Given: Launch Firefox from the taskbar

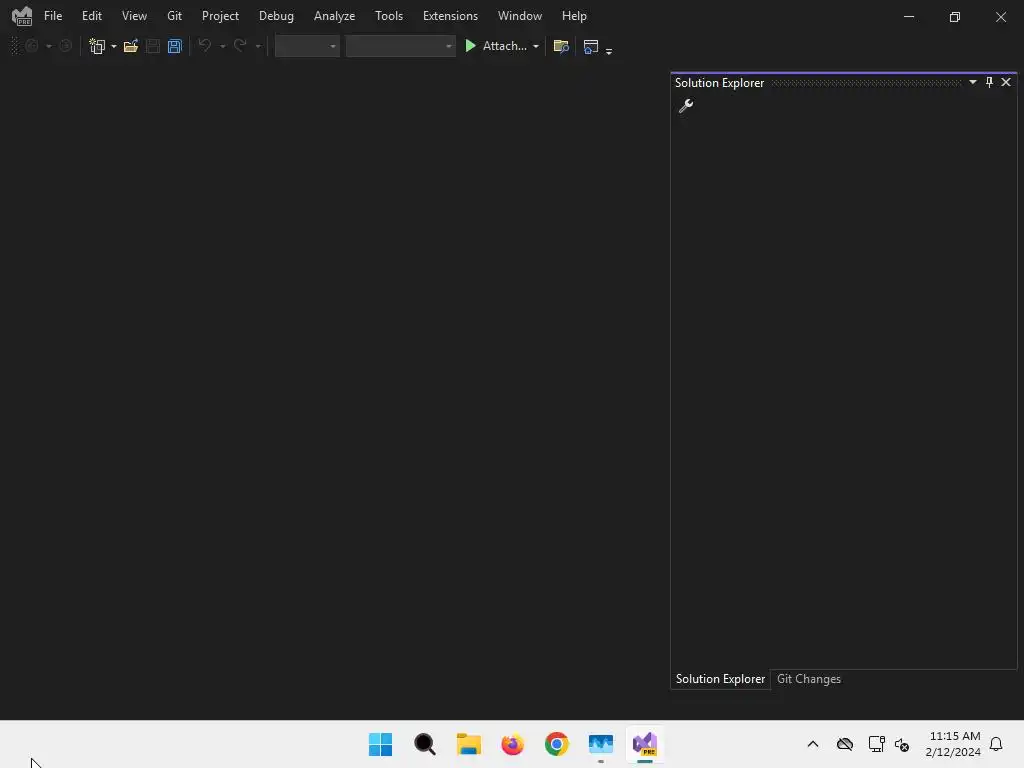Looking at the screenshot, I should pyautogui.click(x=513, y=744).
